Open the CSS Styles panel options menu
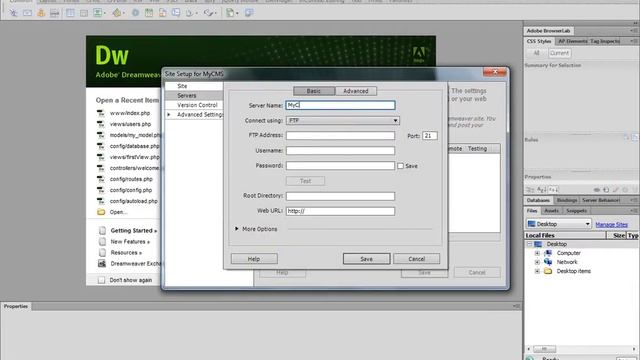Image resolution: width=640 pixels, height=360 pixels. point(633,41)
